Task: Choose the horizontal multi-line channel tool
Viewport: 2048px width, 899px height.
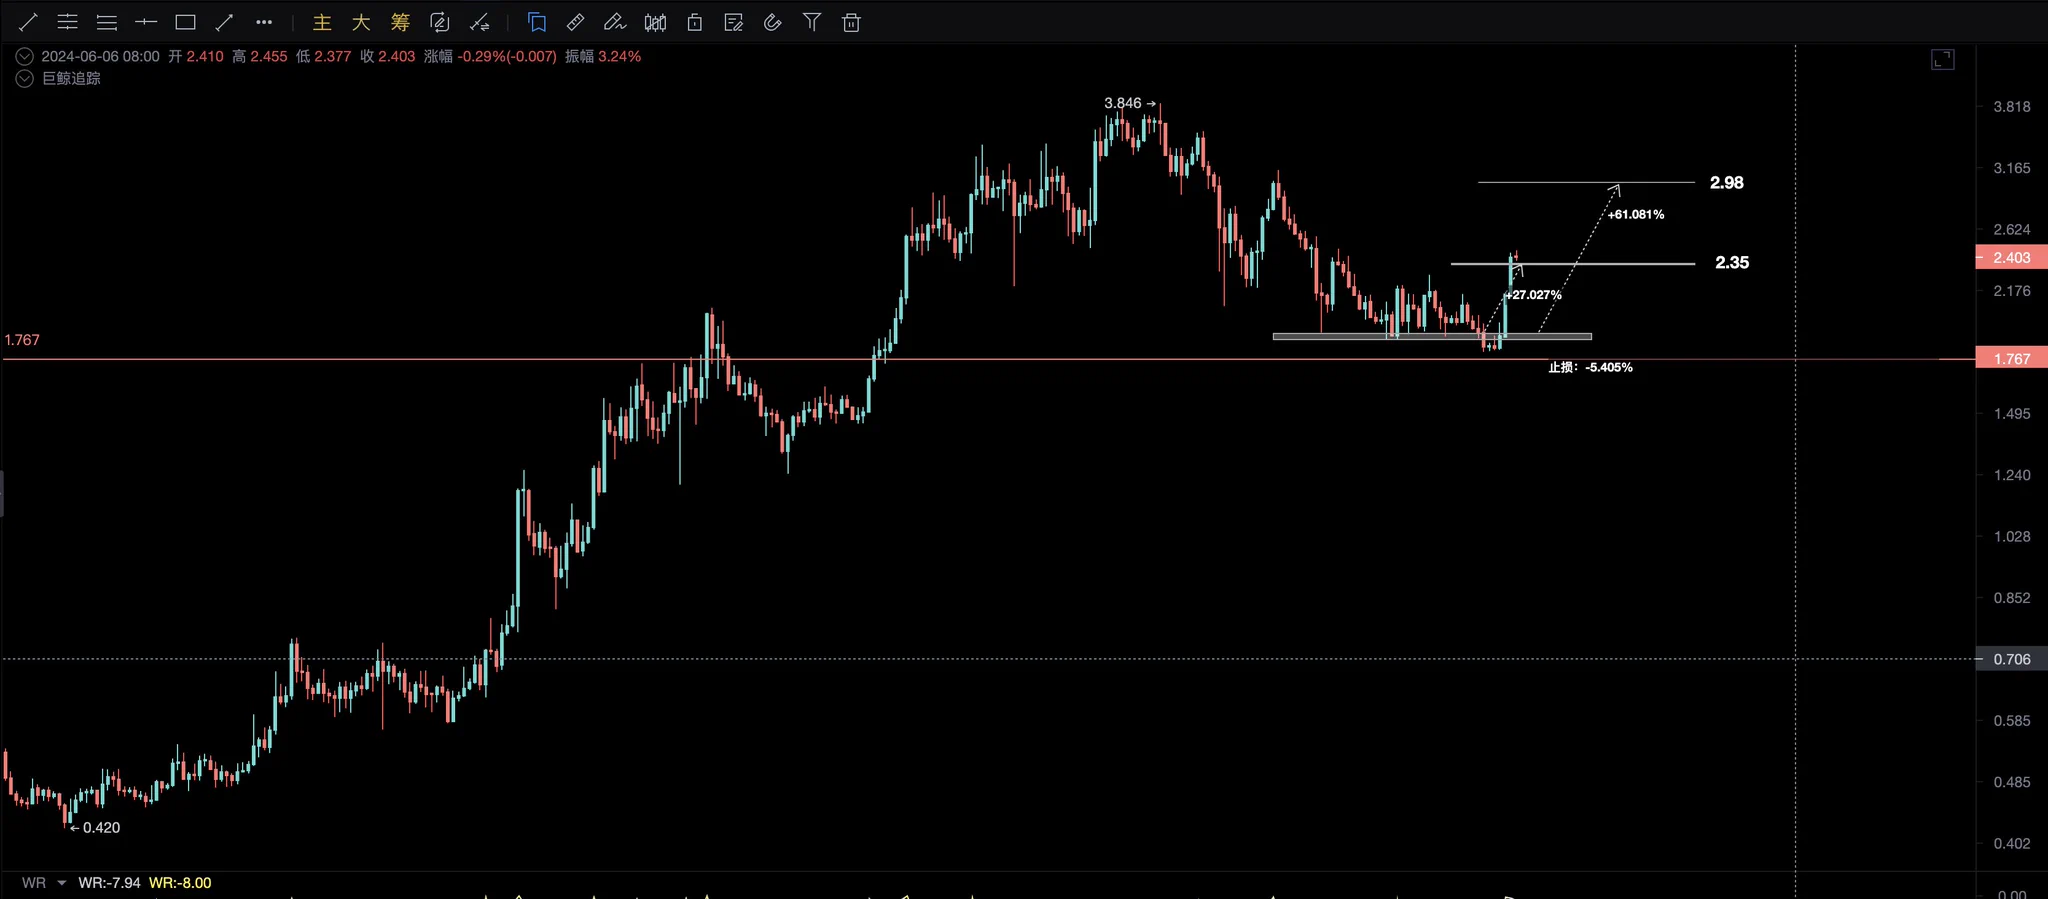Action: [x=67, y=22]
